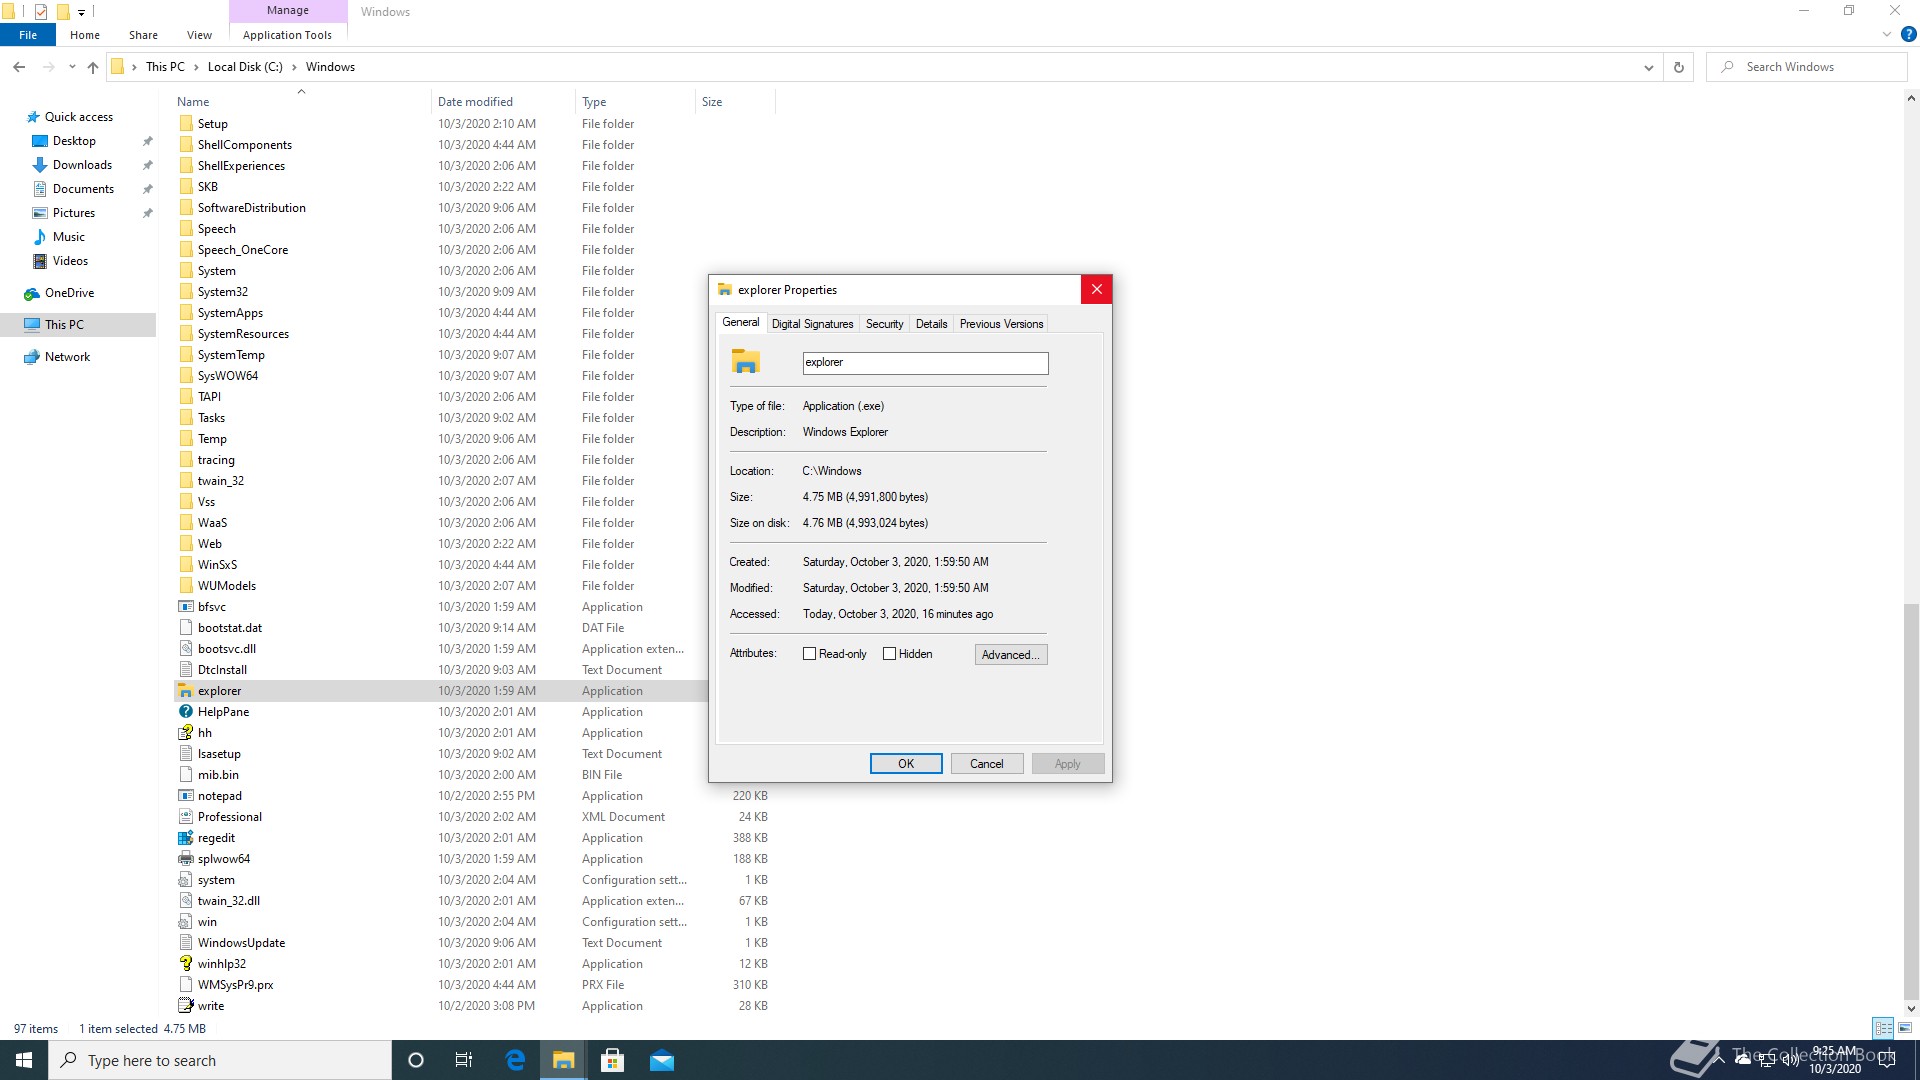Open Microsoft Store from taskbar
1920x1080 pixels.
pos(613,1060)
